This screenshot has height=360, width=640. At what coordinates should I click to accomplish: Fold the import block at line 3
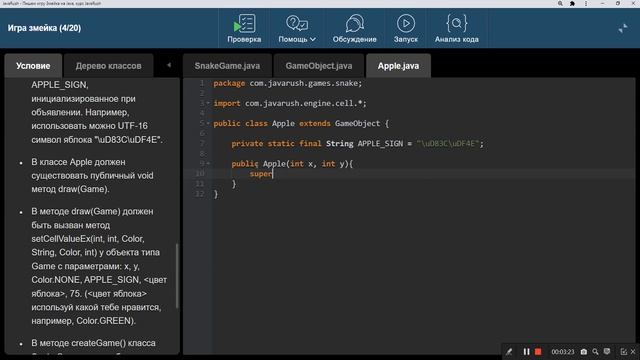[x=208, y=103]
